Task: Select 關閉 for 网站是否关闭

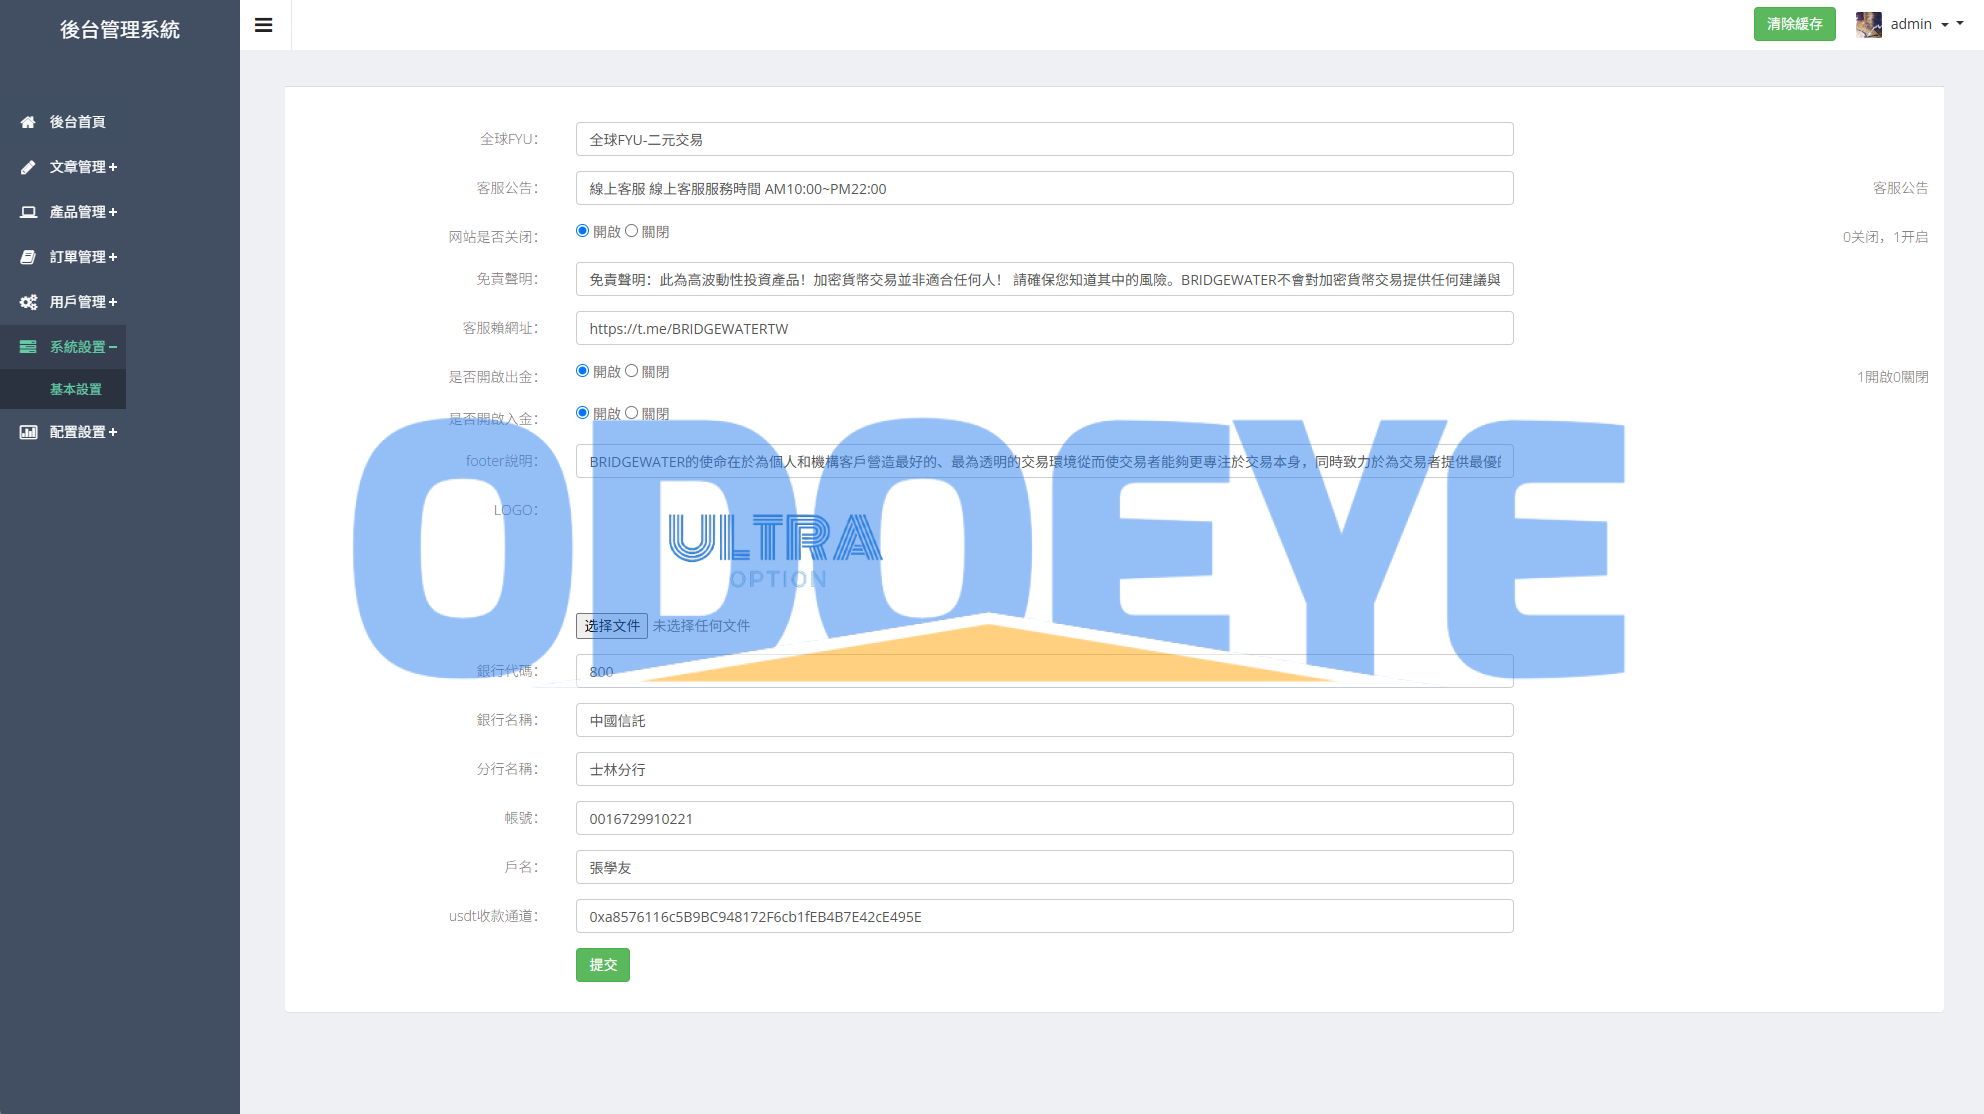Action: pyautogui.click(x=632, y=231)
